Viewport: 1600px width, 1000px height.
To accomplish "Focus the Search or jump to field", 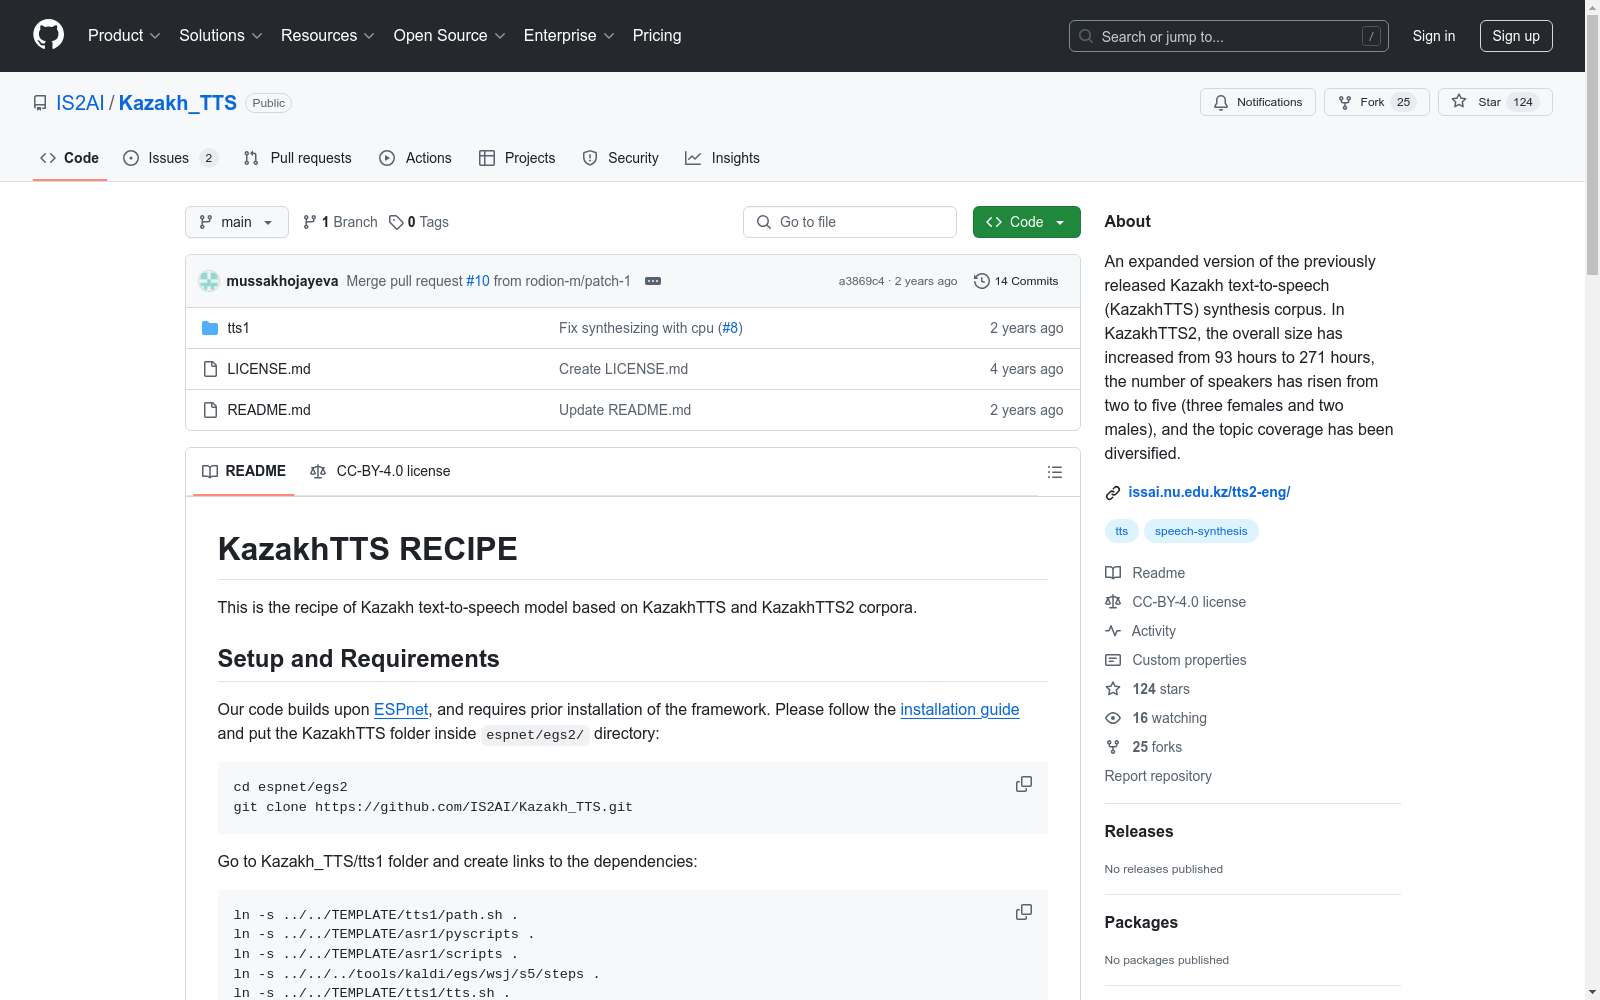I will pyautogui.click(x=1229, y=36).
